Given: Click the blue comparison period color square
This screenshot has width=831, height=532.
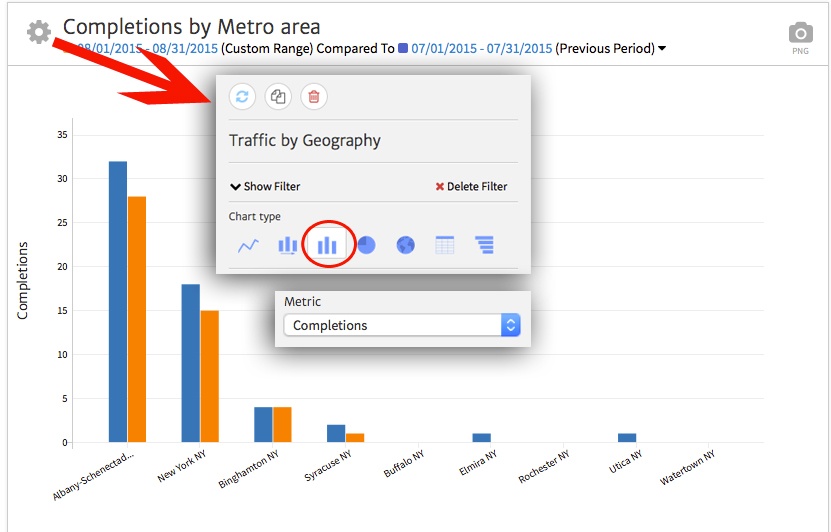Looking at the screenshot, I should [403, 48].
